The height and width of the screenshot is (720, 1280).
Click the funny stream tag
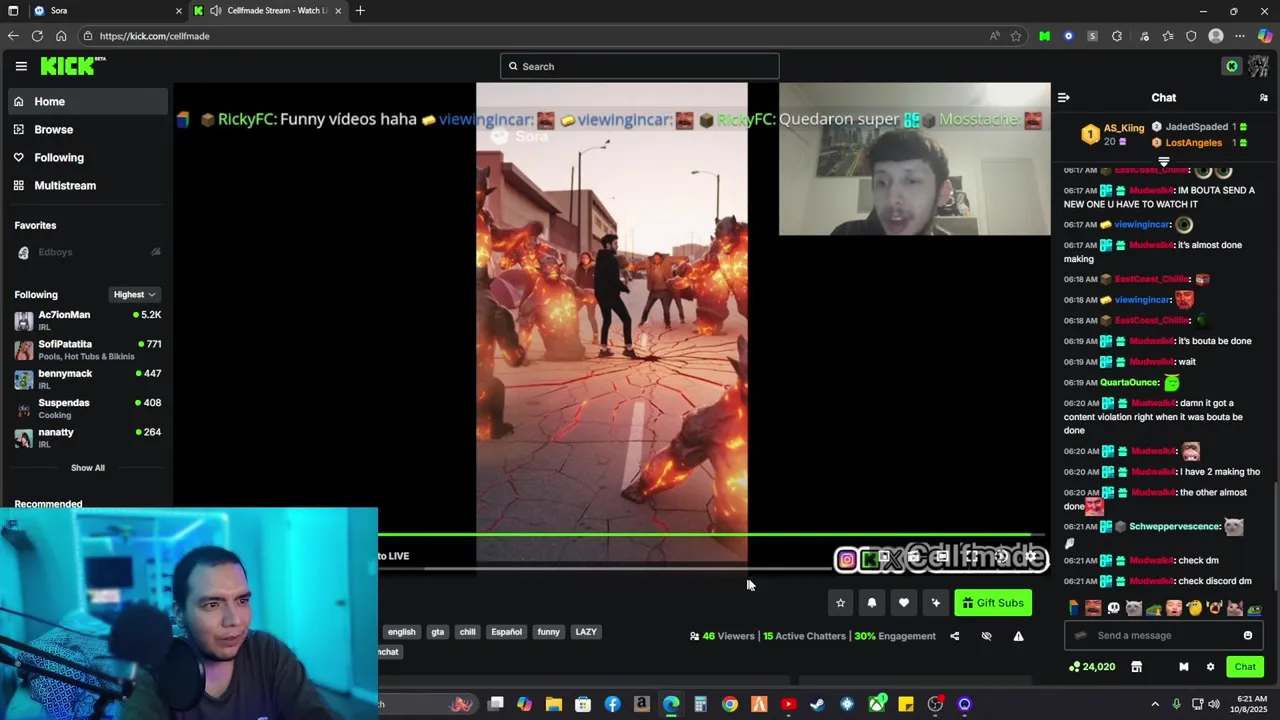pyautogui.click(x=548, y=632)
